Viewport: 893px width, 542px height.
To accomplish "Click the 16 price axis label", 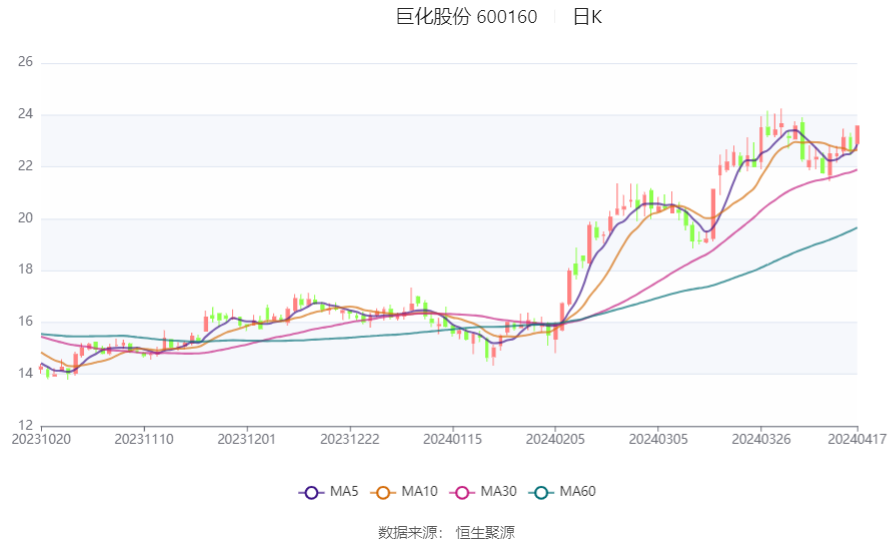I will (25, 322).
